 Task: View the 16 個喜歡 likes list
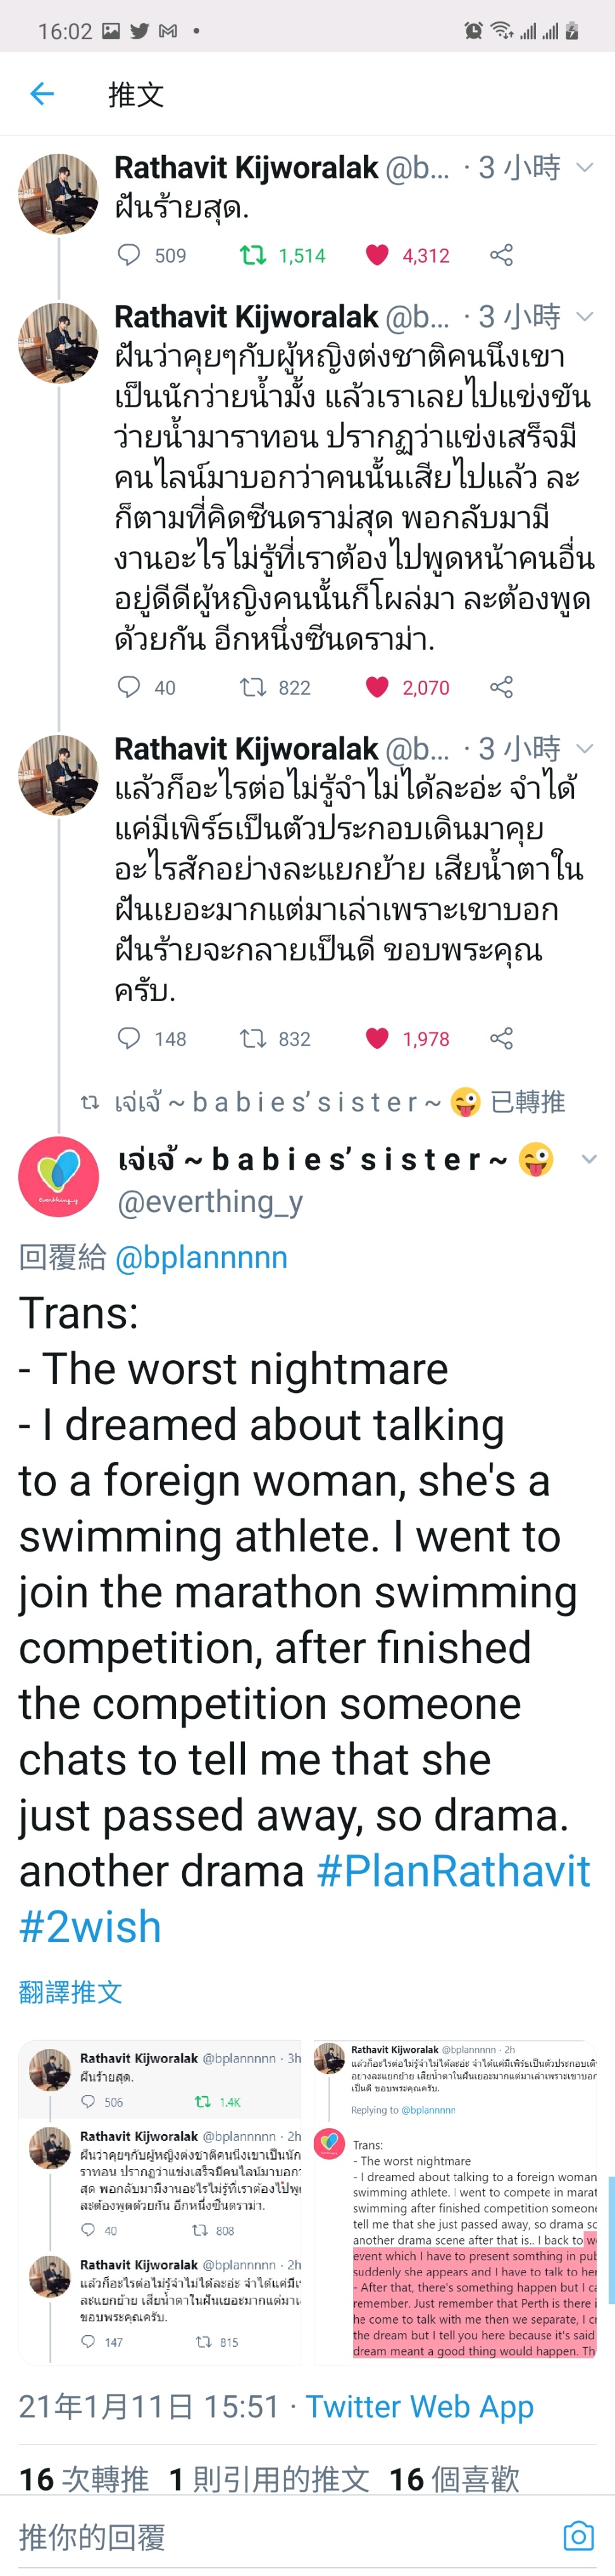point(454,2479)
